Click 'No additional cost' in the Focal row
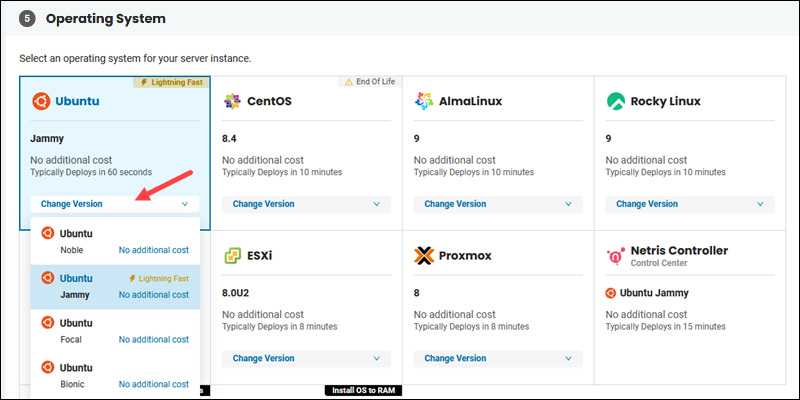 click(x=154, y=339)
